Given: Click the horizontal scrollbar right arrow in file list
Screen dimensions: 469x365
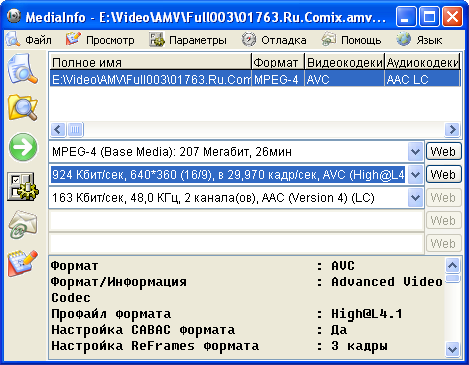Looking at the screenshot, I should pos(452,129).
